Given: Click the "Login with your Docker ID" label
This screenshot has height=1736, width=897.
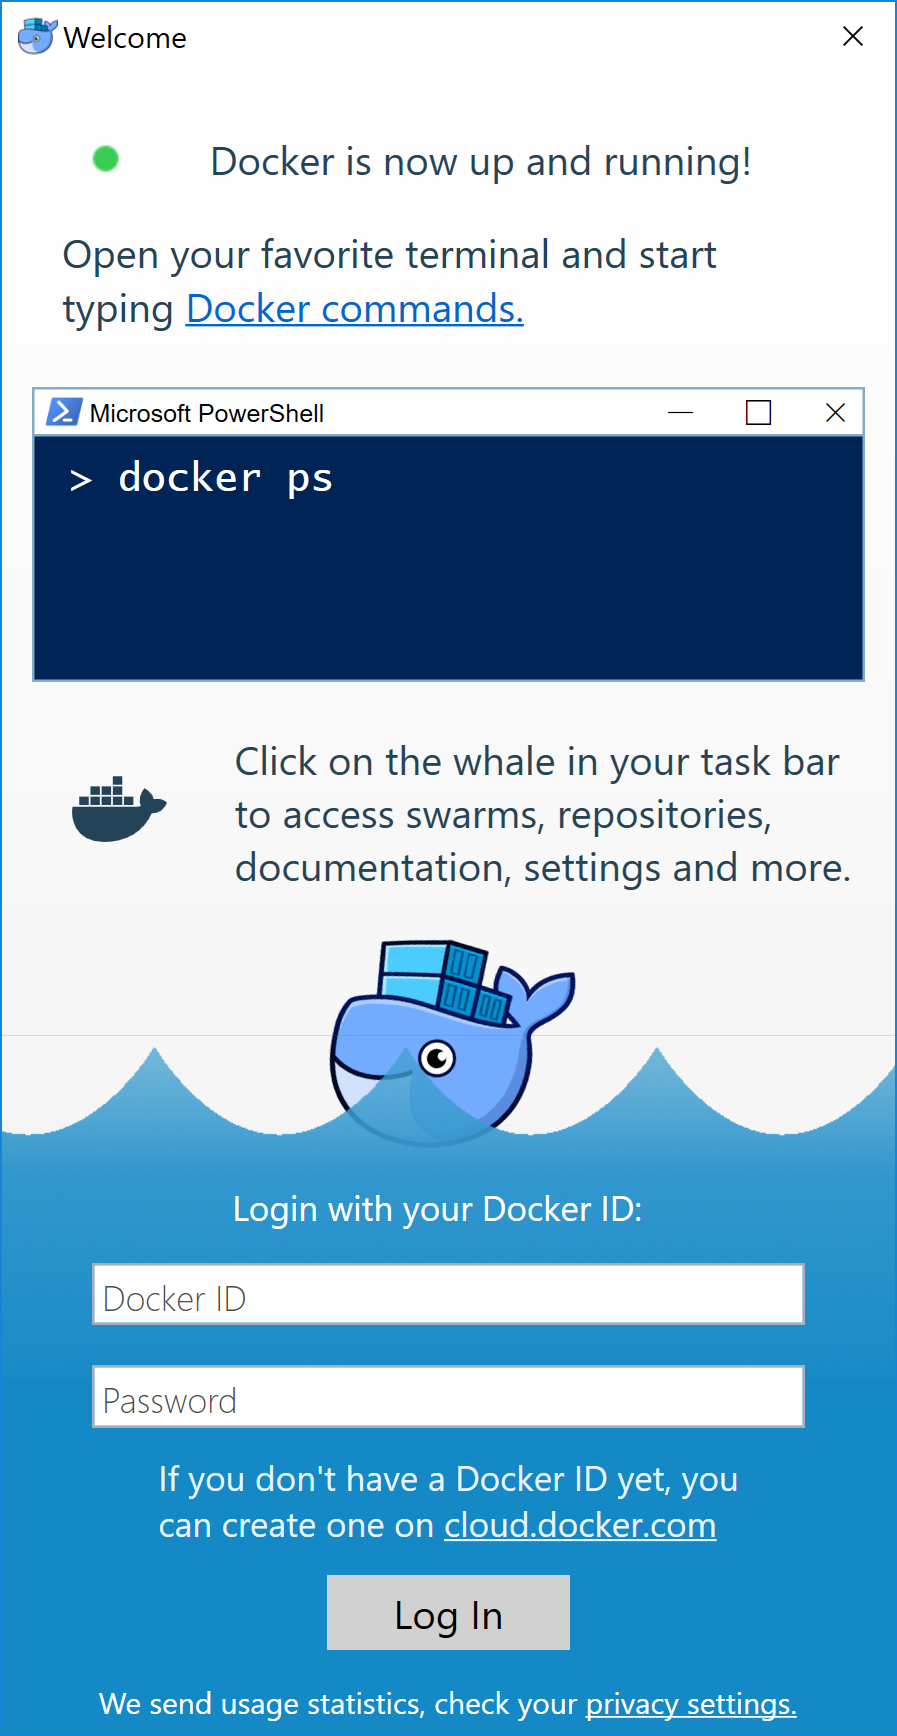Looking at the screenshot, I should 437,1209.
